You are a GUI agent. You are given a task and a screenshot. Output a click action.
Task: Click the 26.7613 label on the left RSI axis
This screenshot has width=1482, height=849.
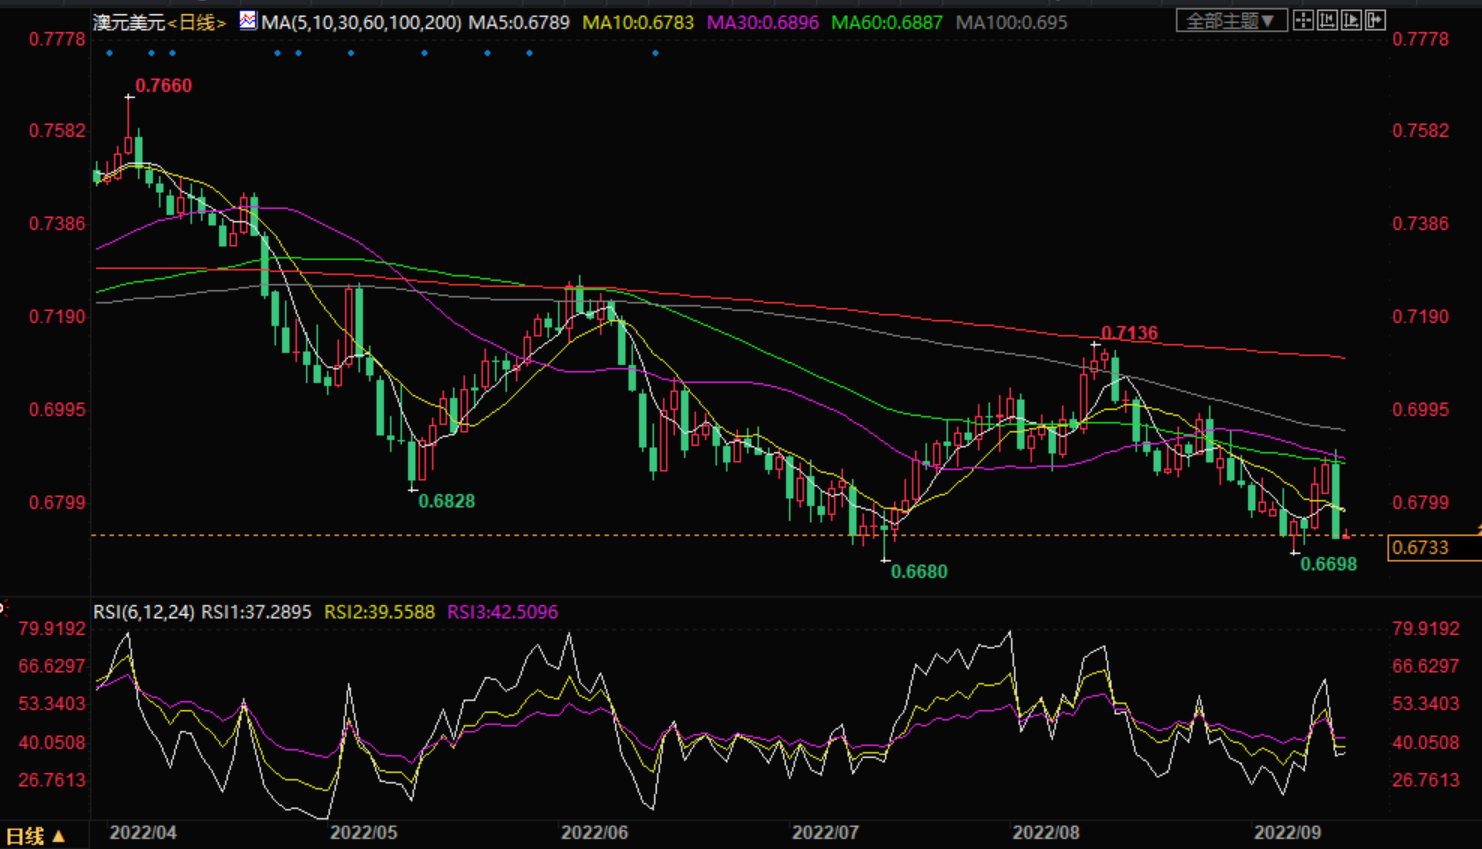[x=52, y=780]
